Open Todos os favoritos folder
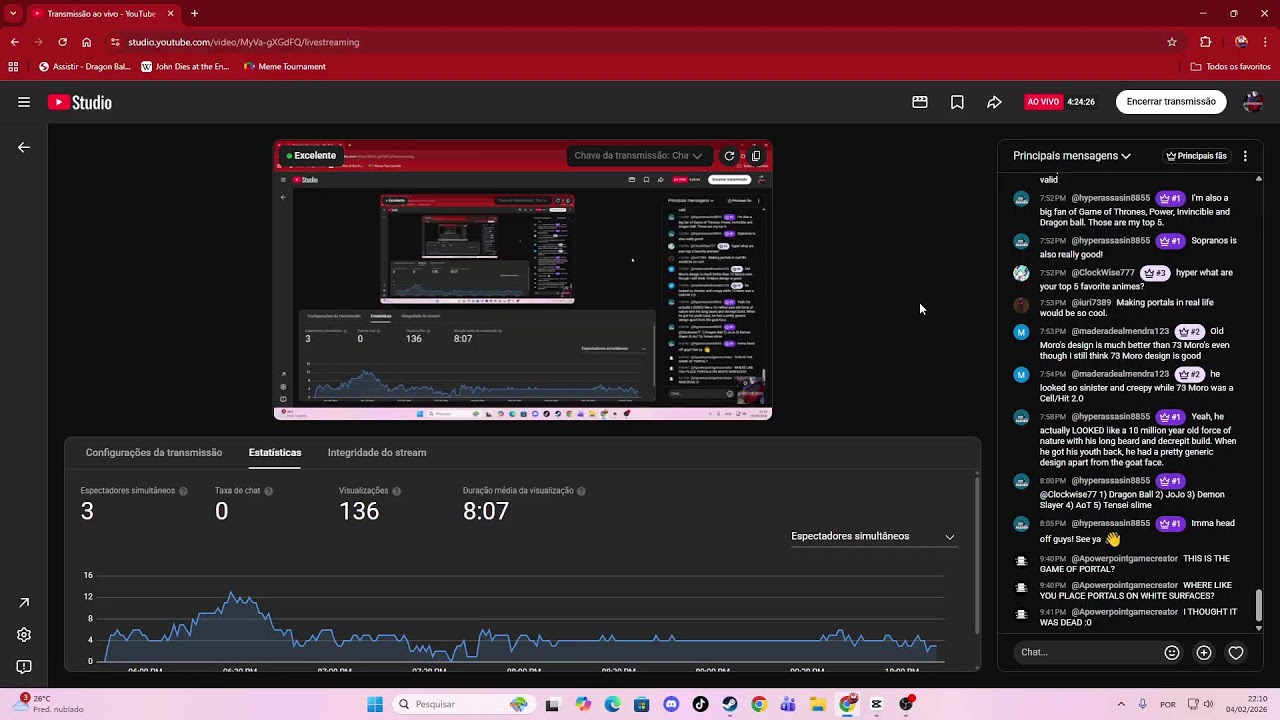This screenshot has width=1280, height=720. (1231, 67)
